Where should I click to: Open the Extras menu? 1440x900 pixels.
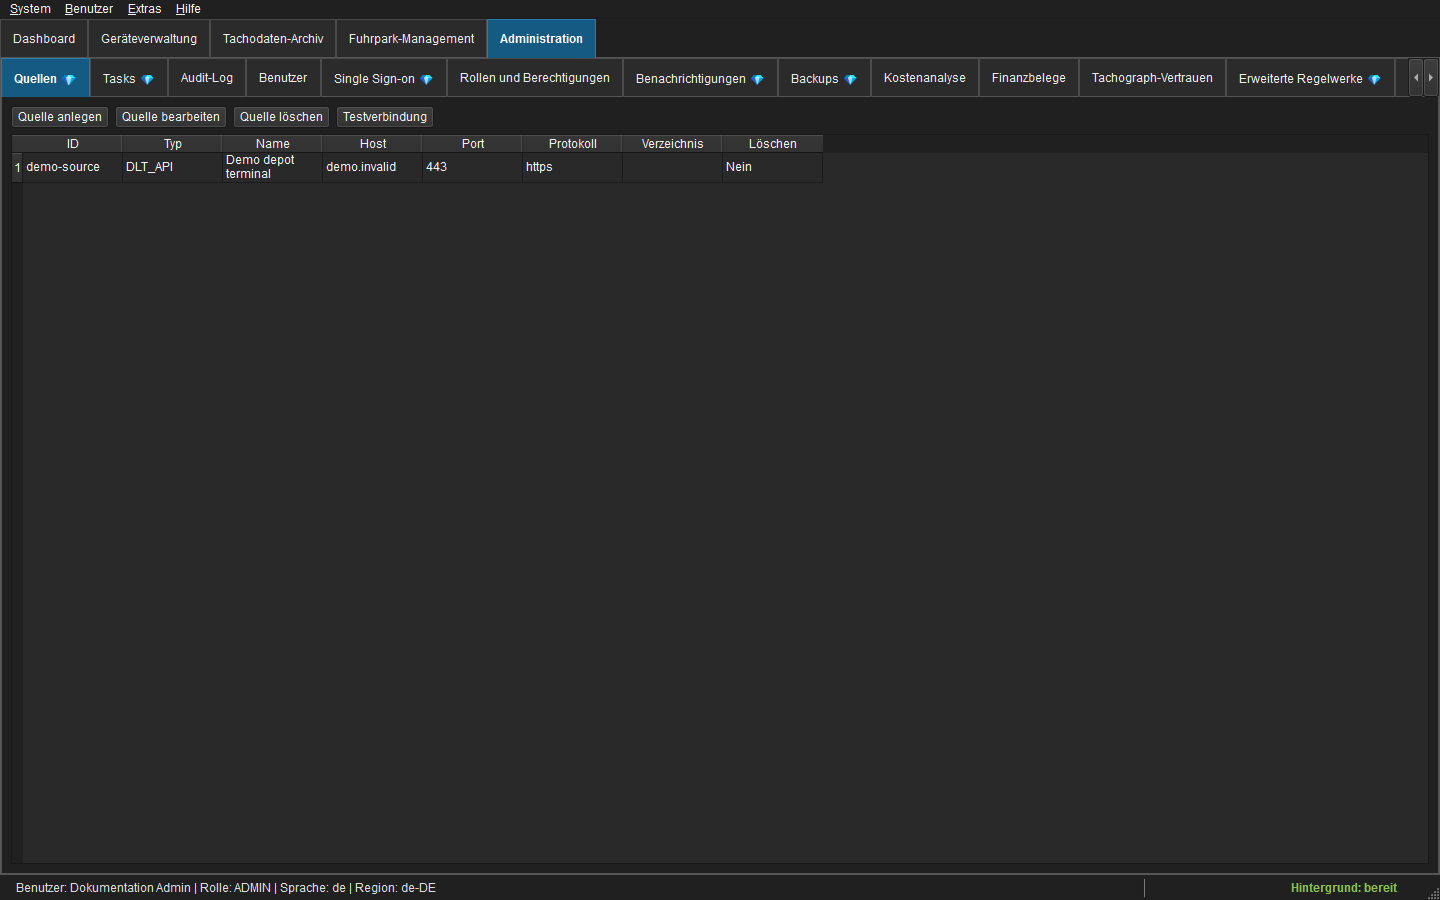(x=144, y=9)
